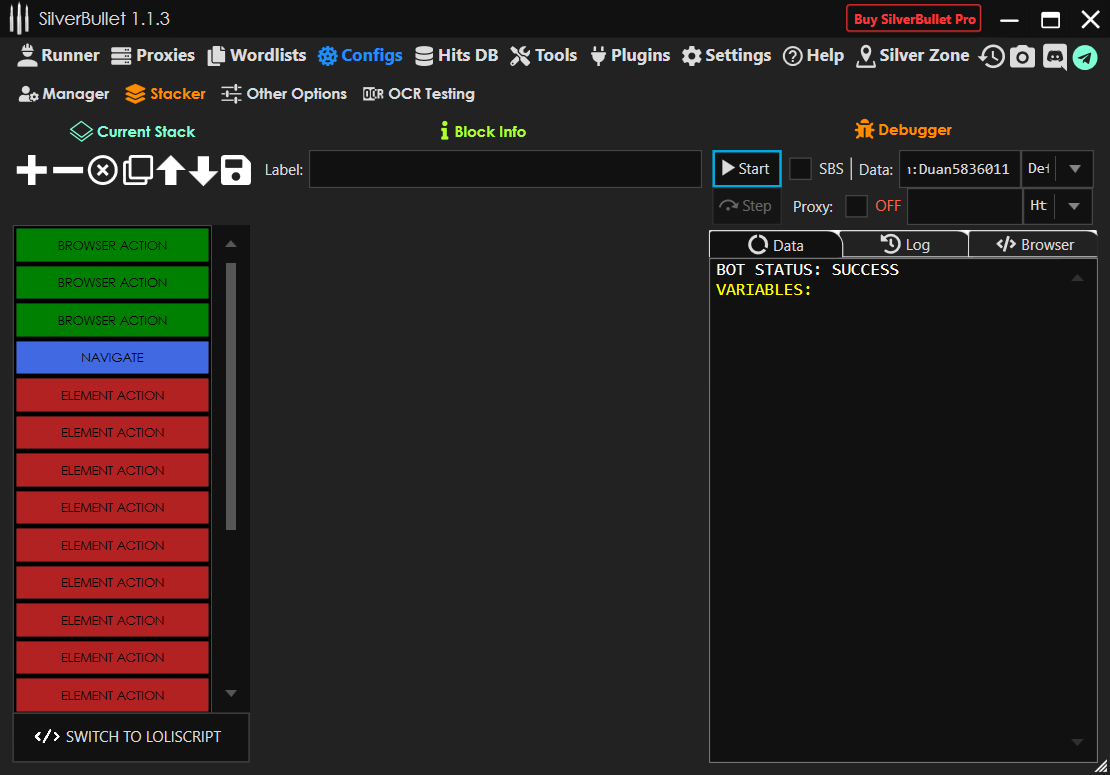This screenshot has width=1110, height=775.
Task: Open the OCR Testing sub-tab
Action: pyautogui.click(x=419, y=93)
